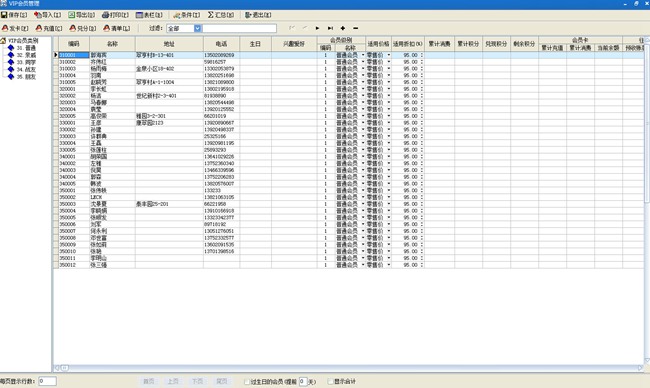Click the row indicator of row 310001
The height and width of the screenshot is (388, 650).
point(56,55)
